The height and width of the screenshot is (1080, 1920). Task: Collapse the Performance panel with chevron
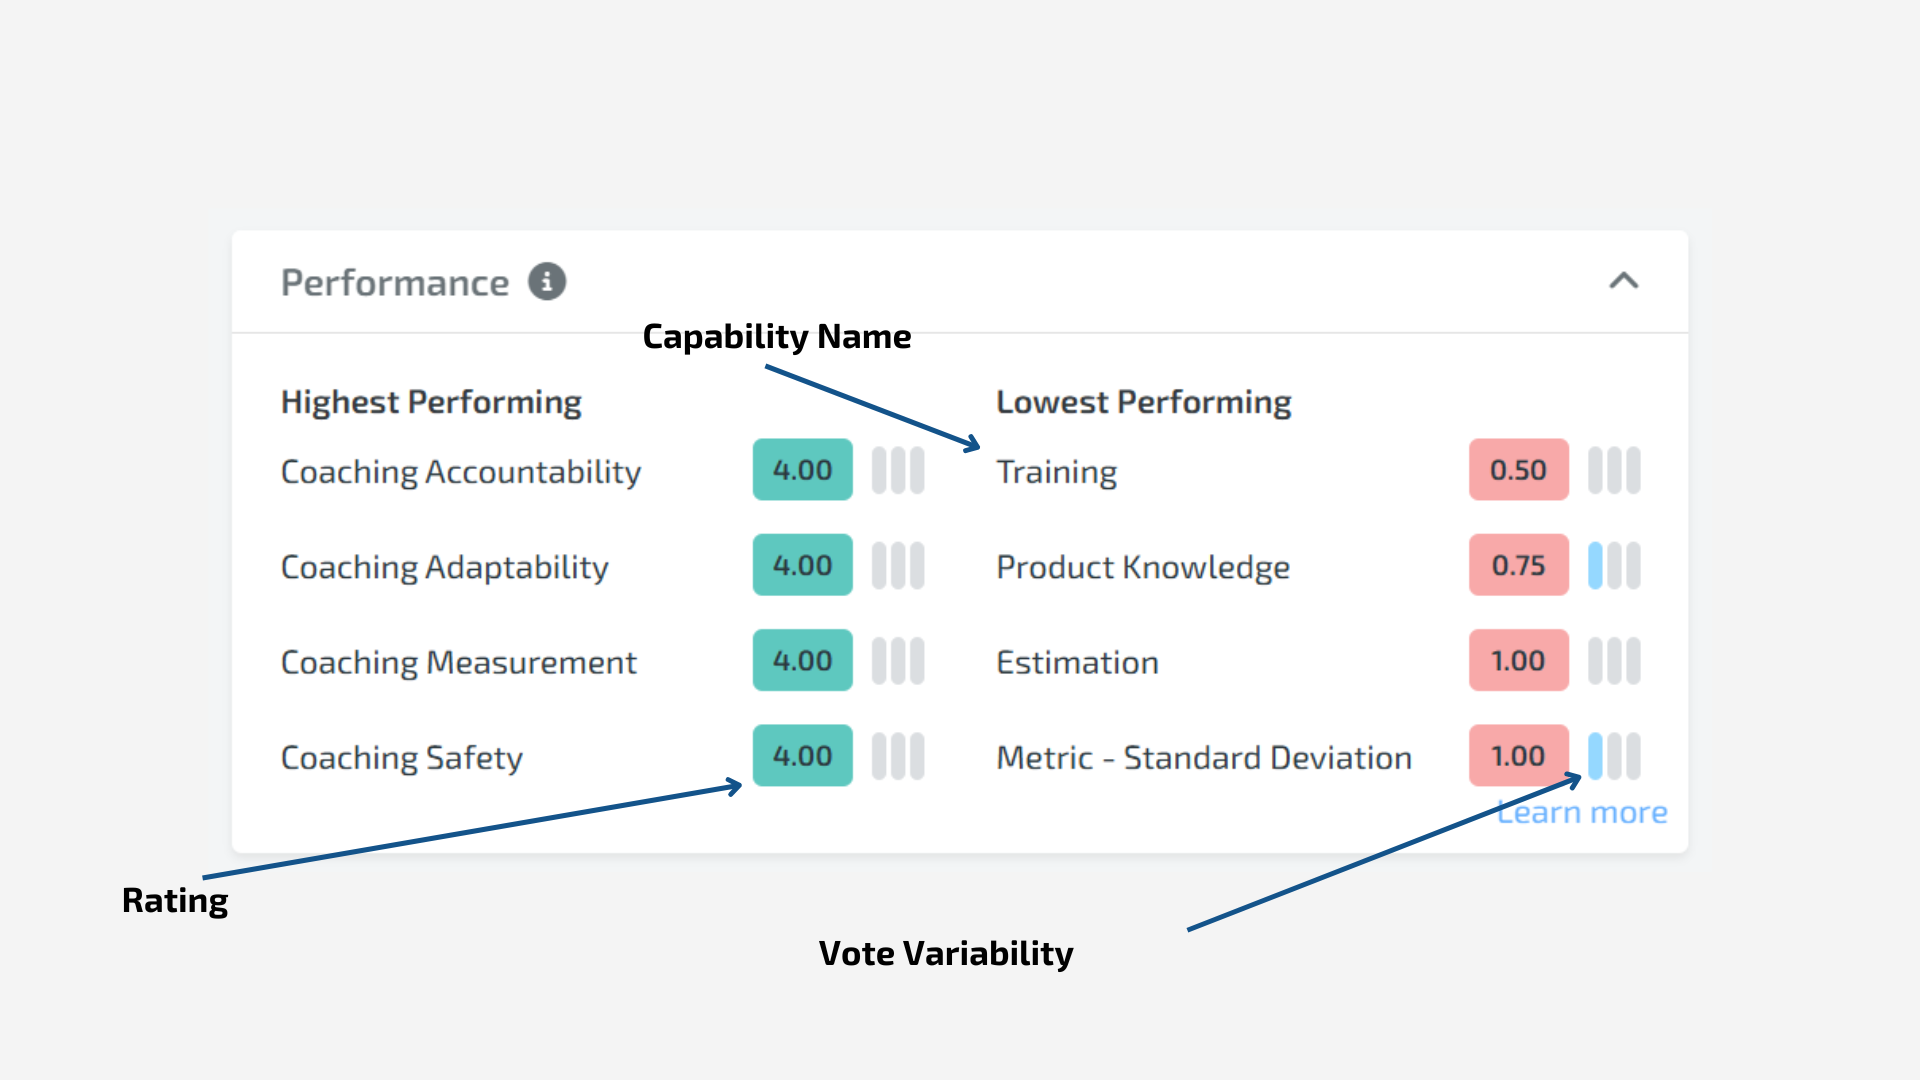click(x=1624, y=281)
